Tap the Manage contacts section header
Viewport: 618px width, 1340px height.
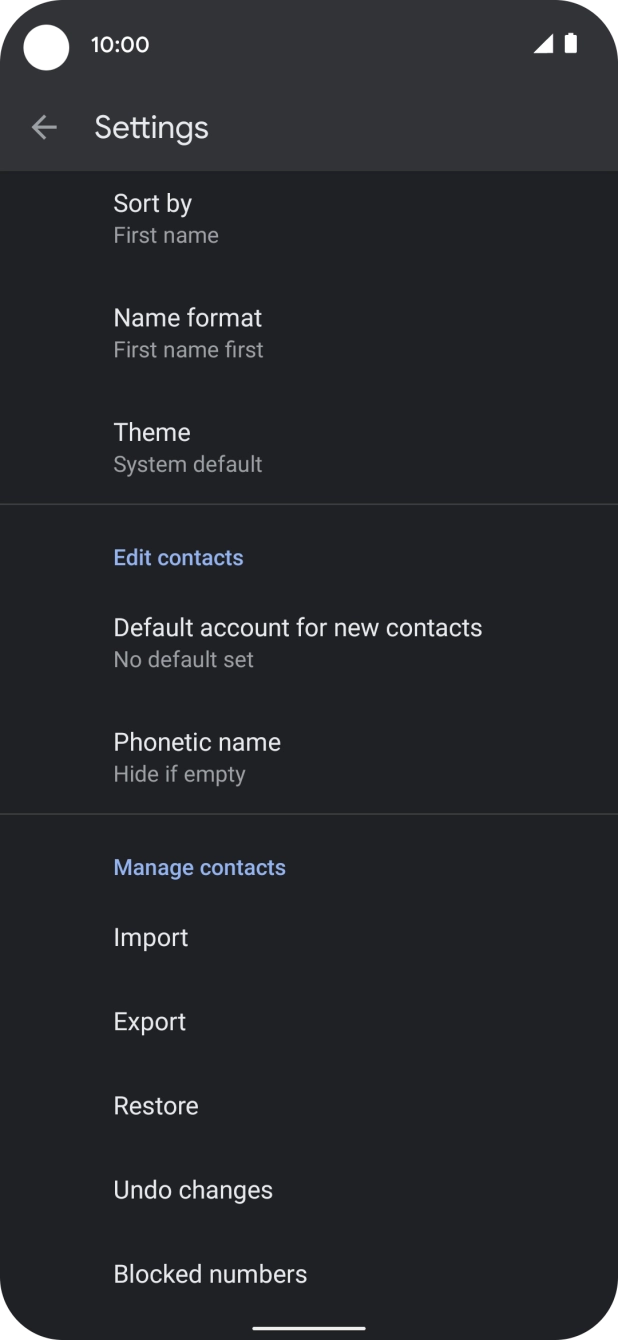click(199, 867)
